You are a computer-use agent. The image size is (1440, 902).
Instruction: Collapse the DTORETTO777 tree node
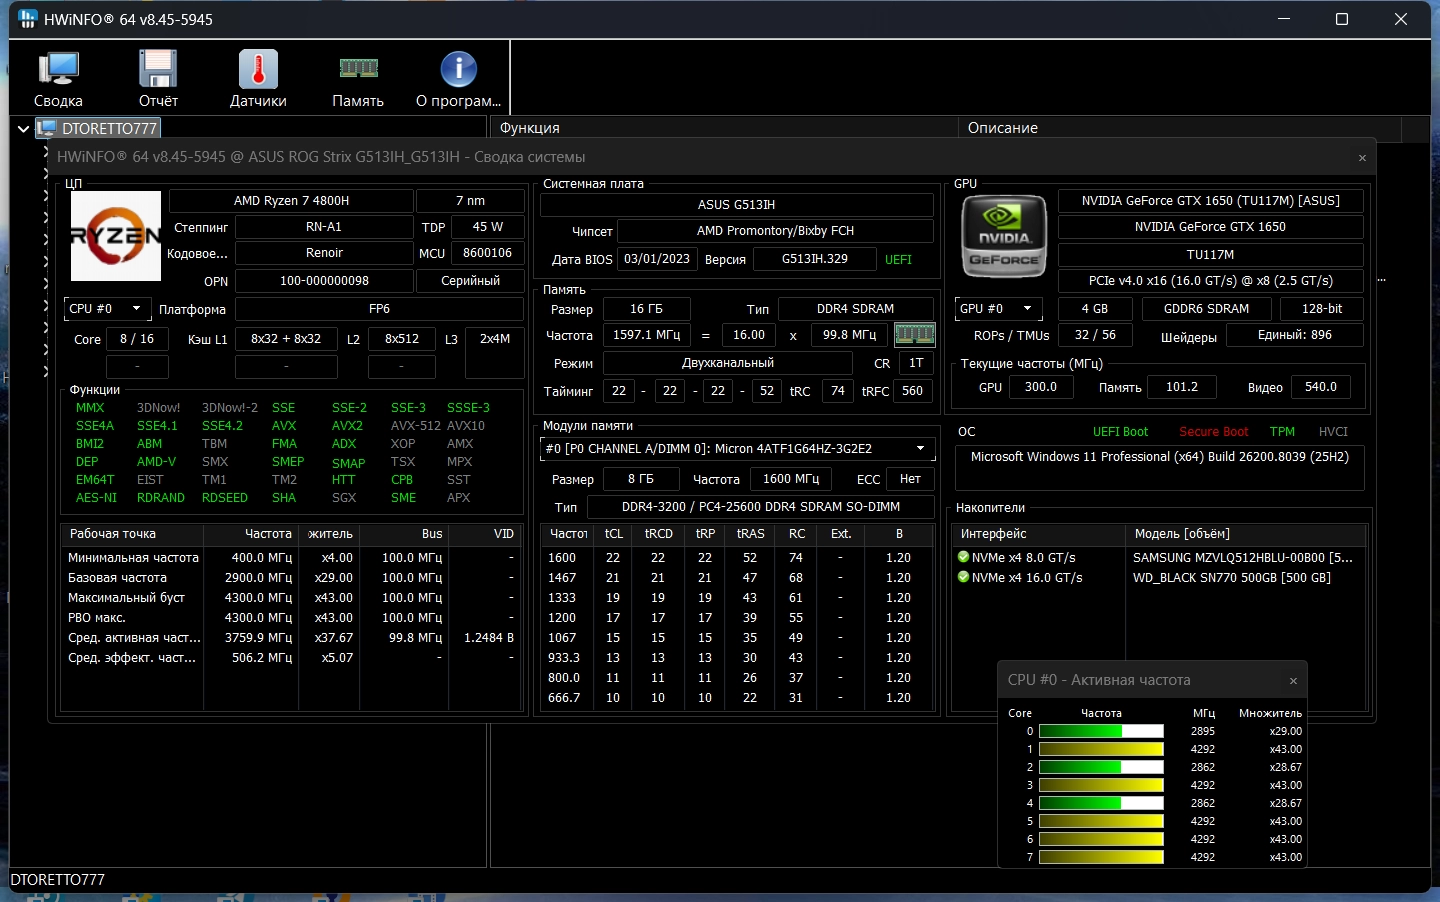(23, 129)
